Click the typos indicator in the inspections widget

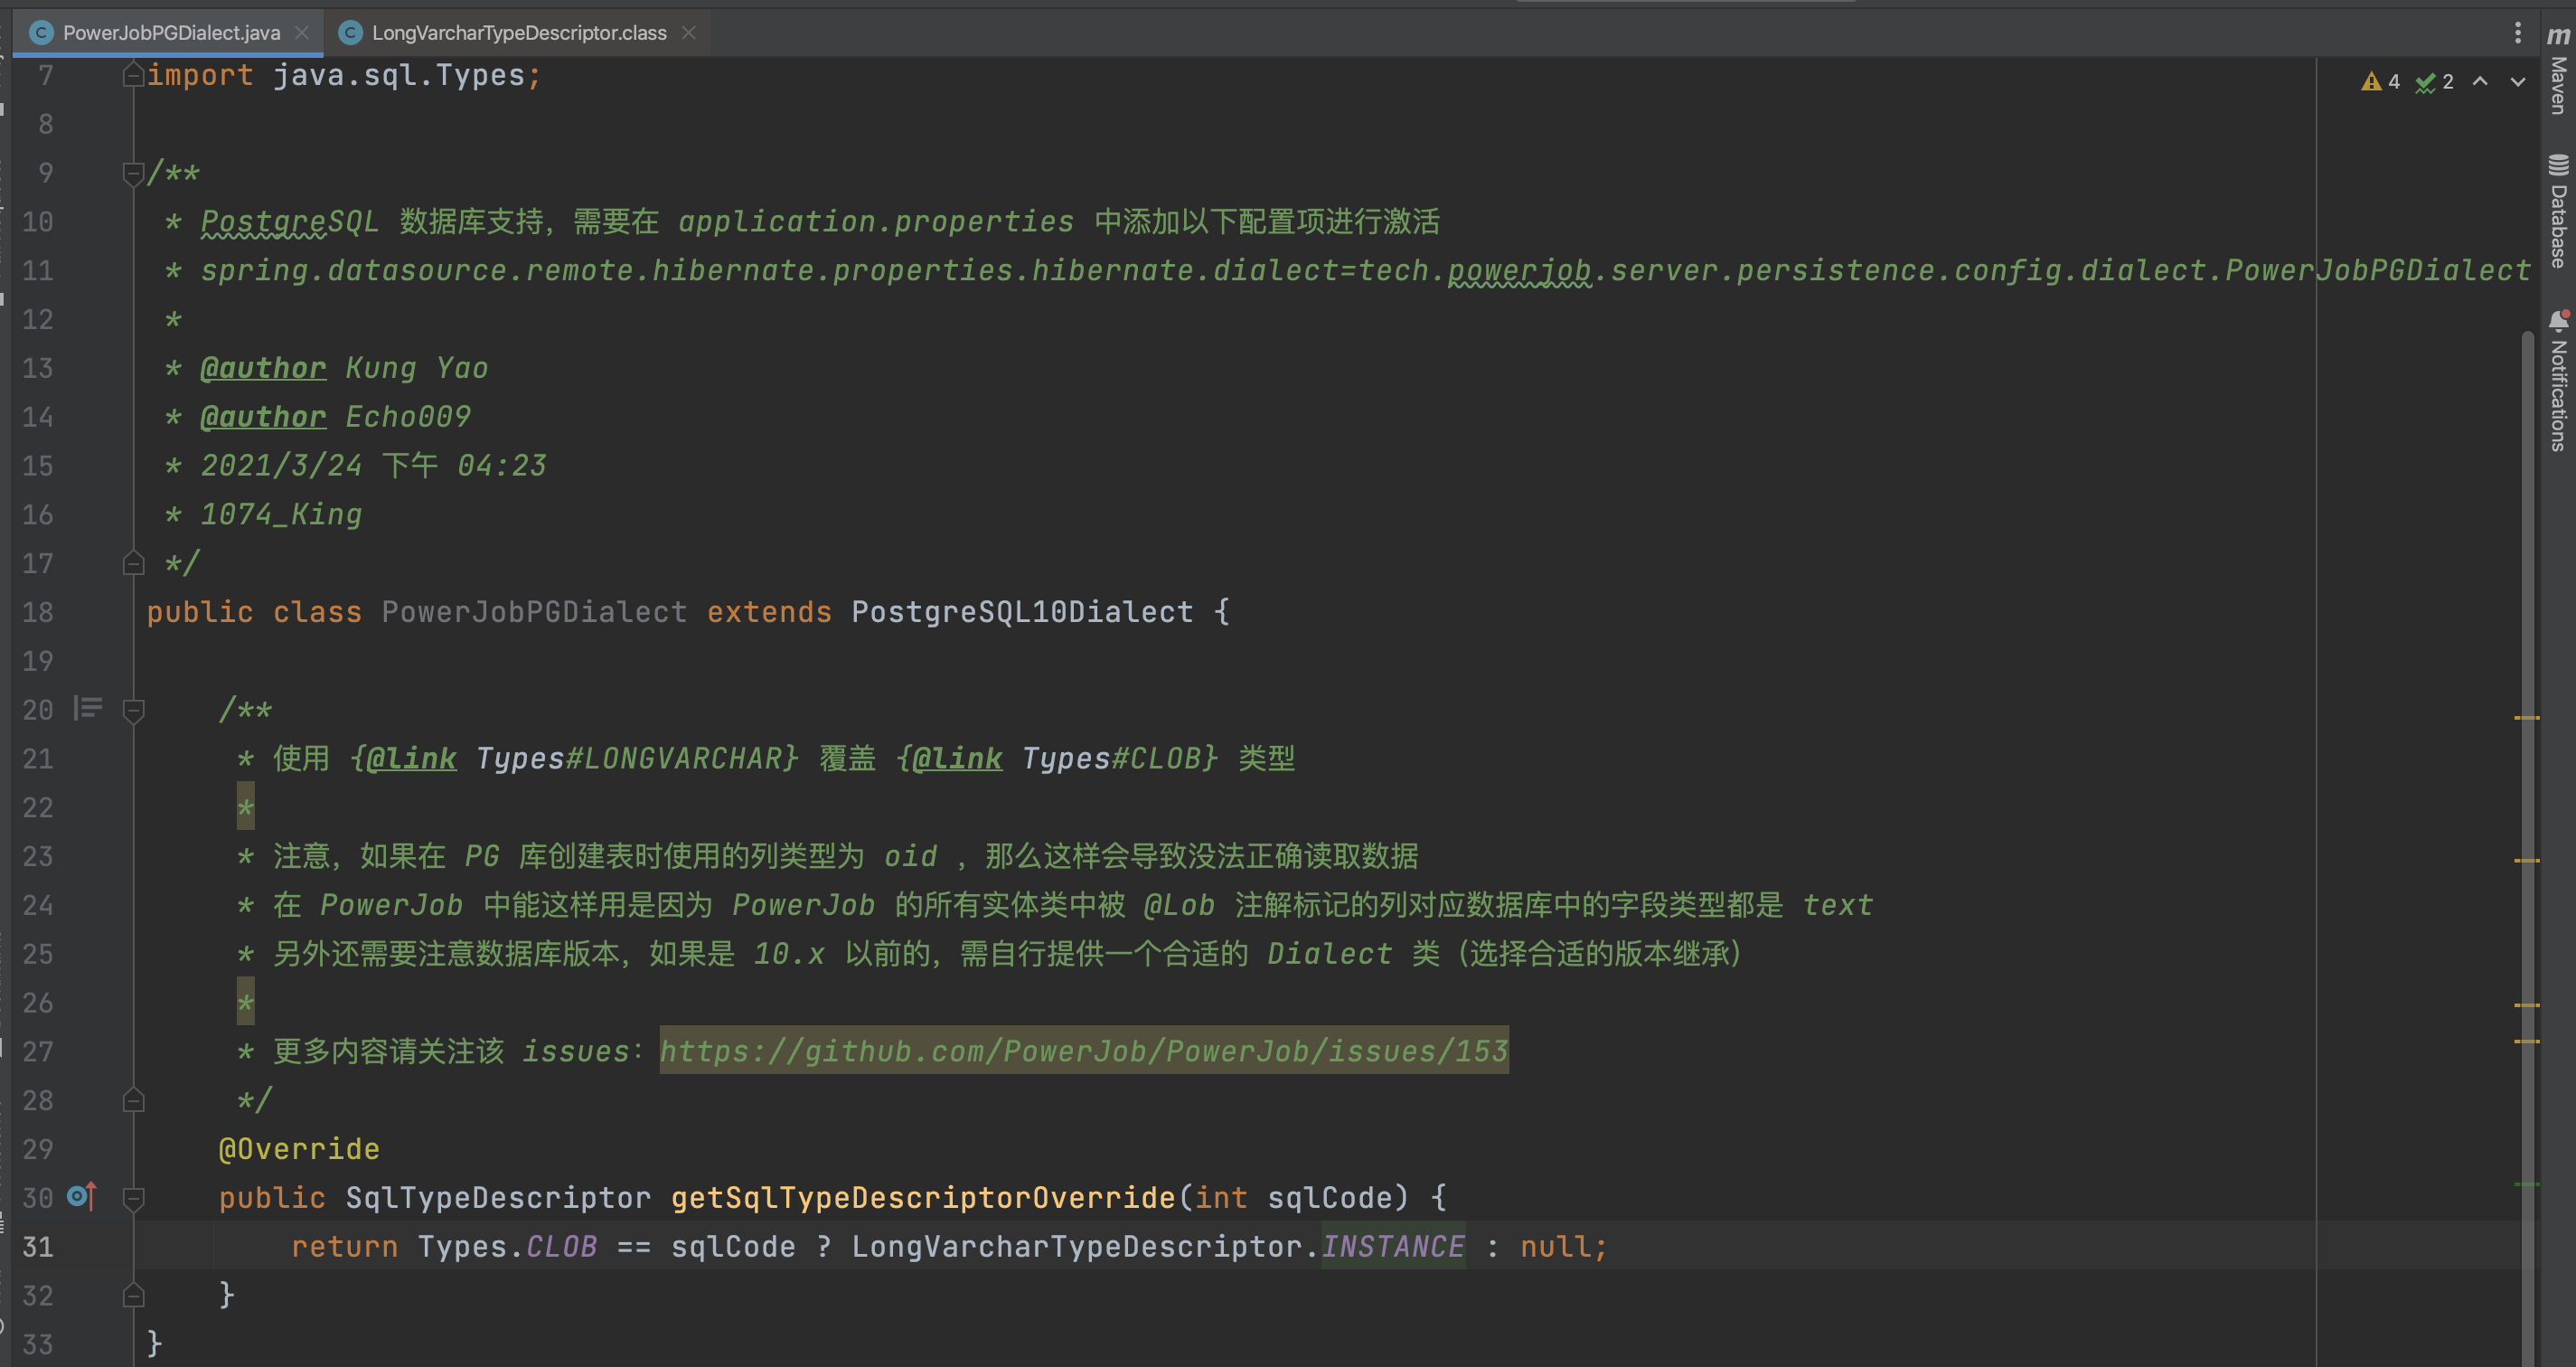tap(2436, 81)
